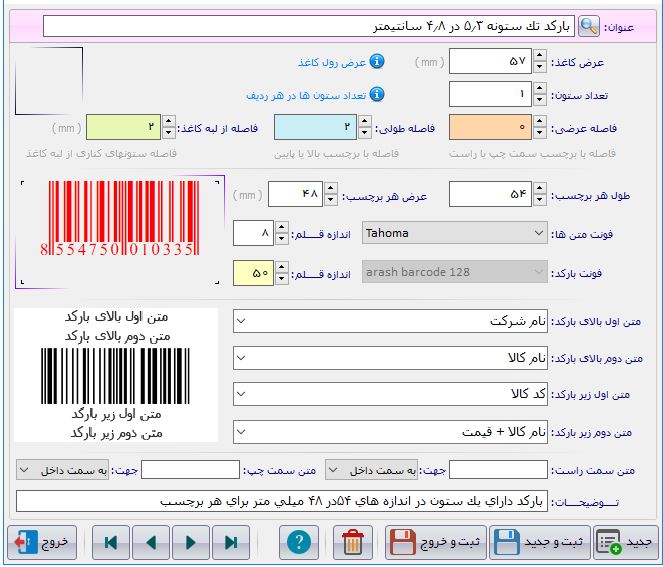
Task: Expand the نام شرکت dropdown above barcode
Action: [x=390, y=322]
